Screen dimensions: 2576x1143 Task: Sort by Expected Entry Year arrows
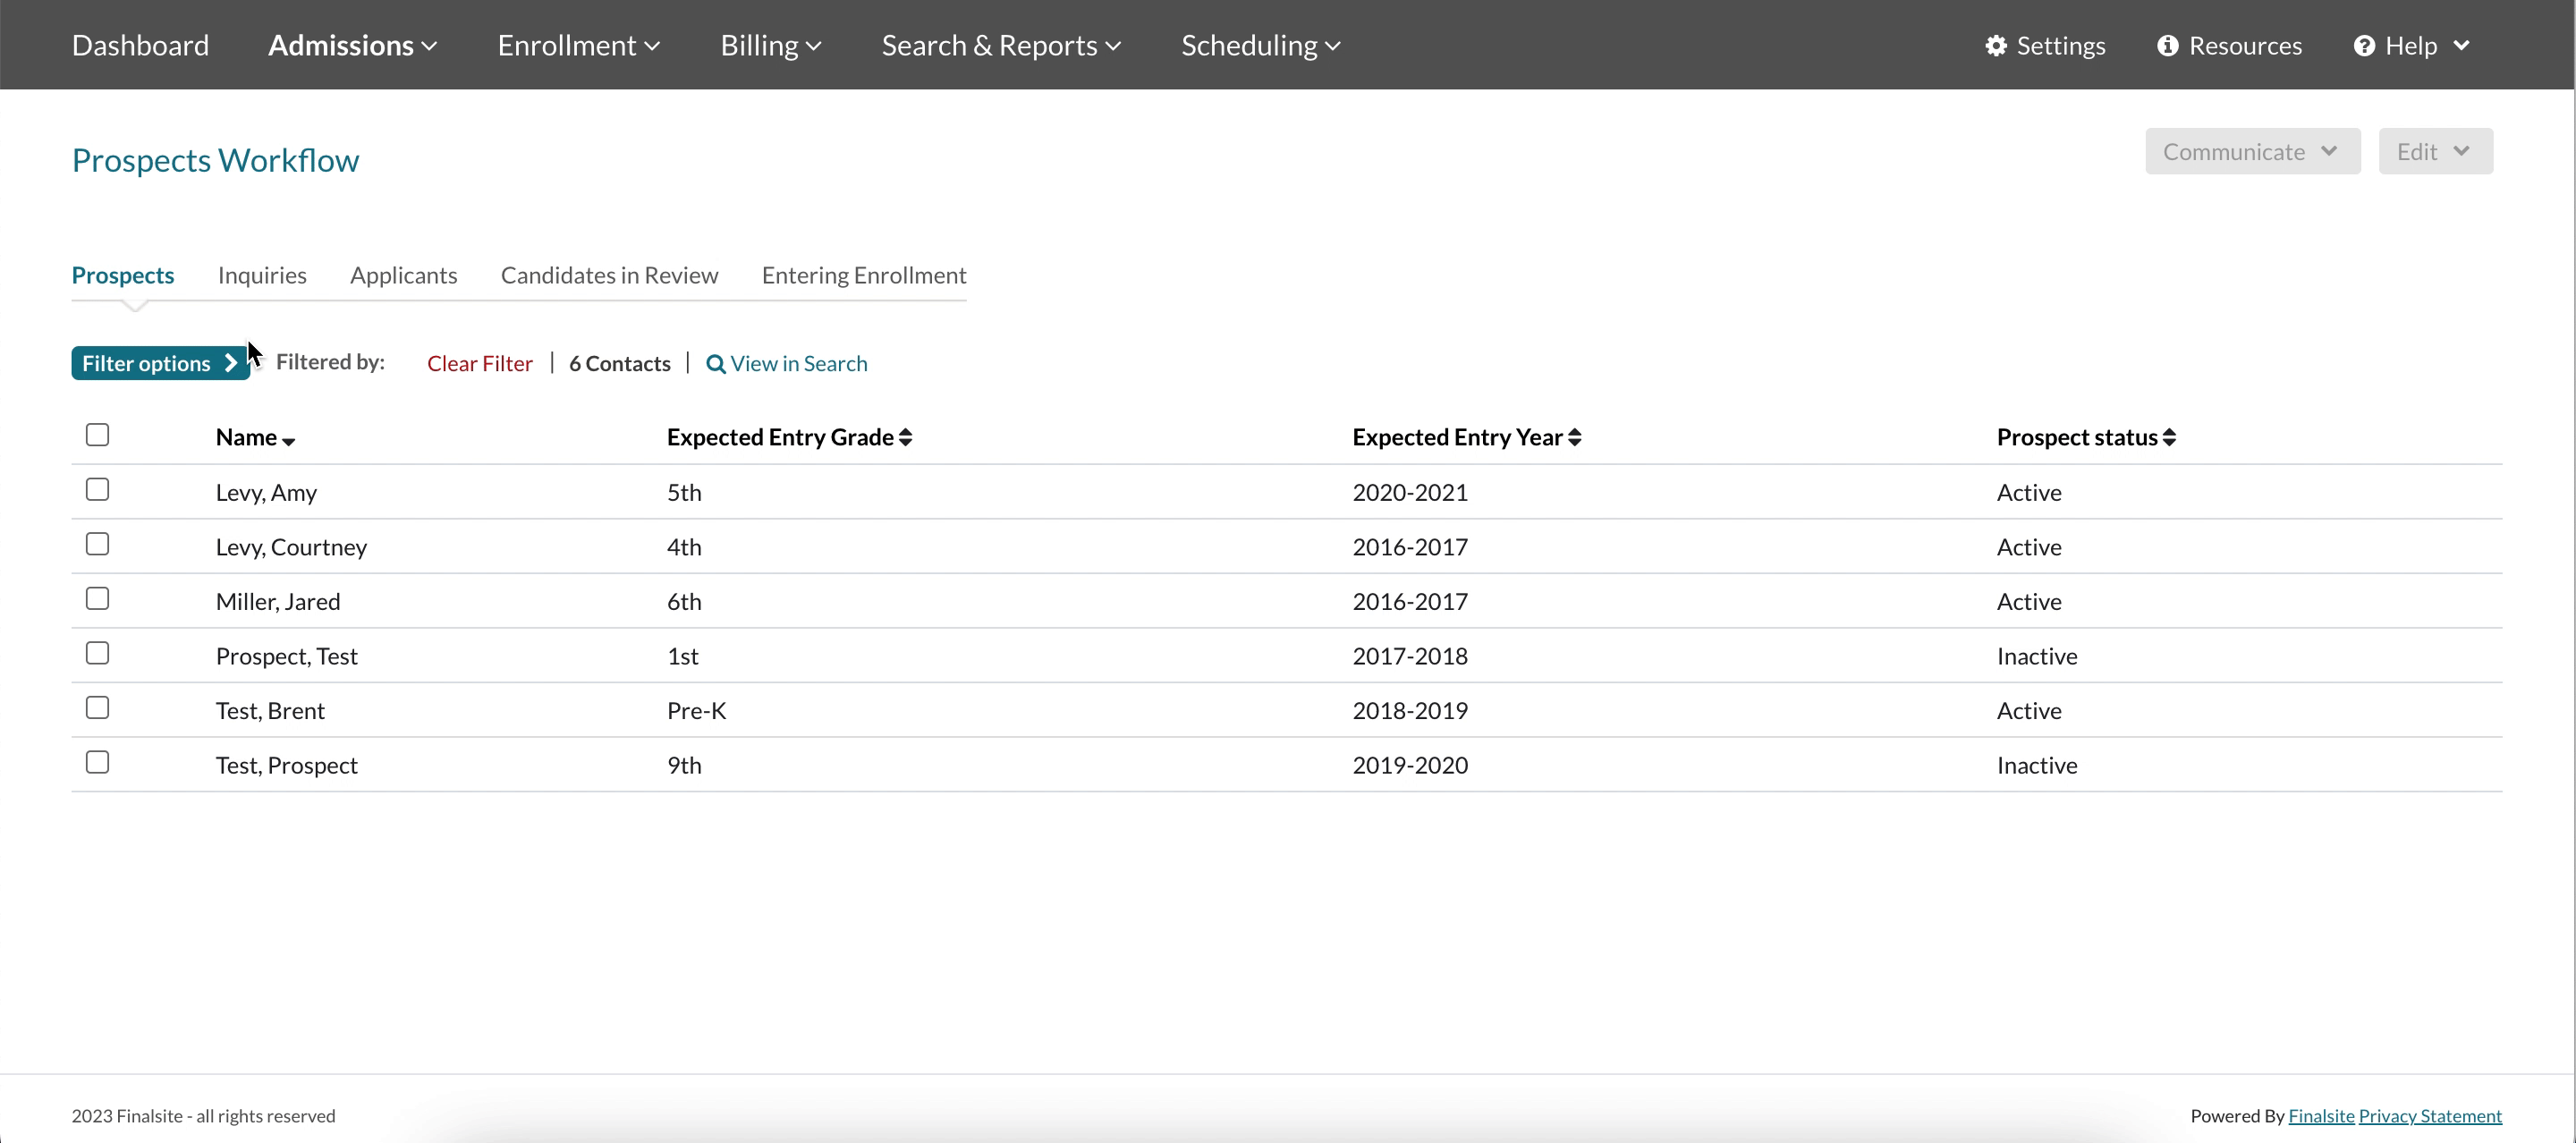[x=1574, y=437]
